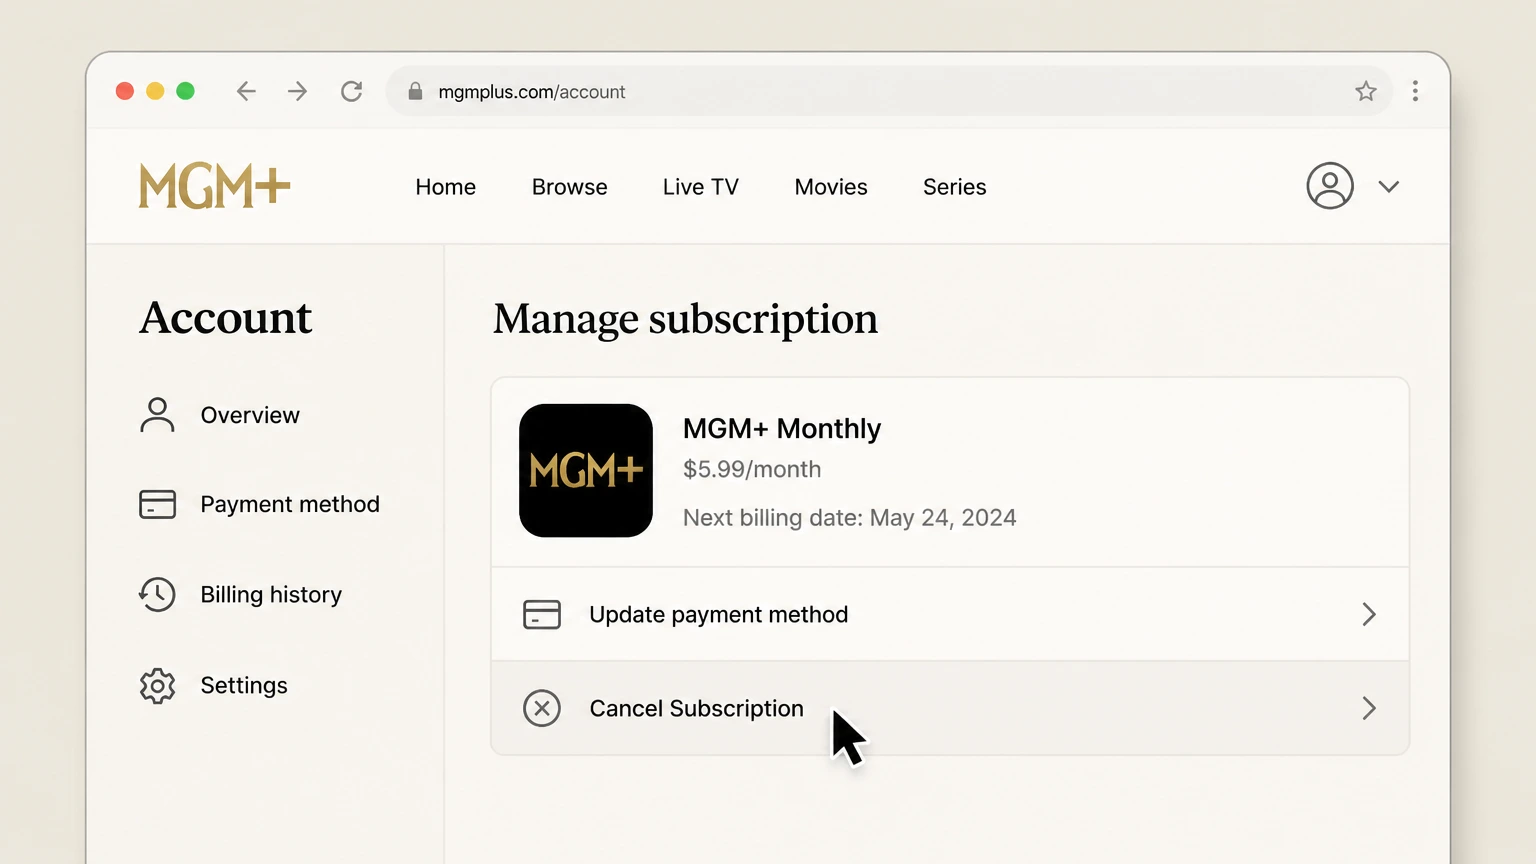This screenshot has width=1536, height=864.
Task: Expand the profile dropdown chevron
Action: [1389, 187]
